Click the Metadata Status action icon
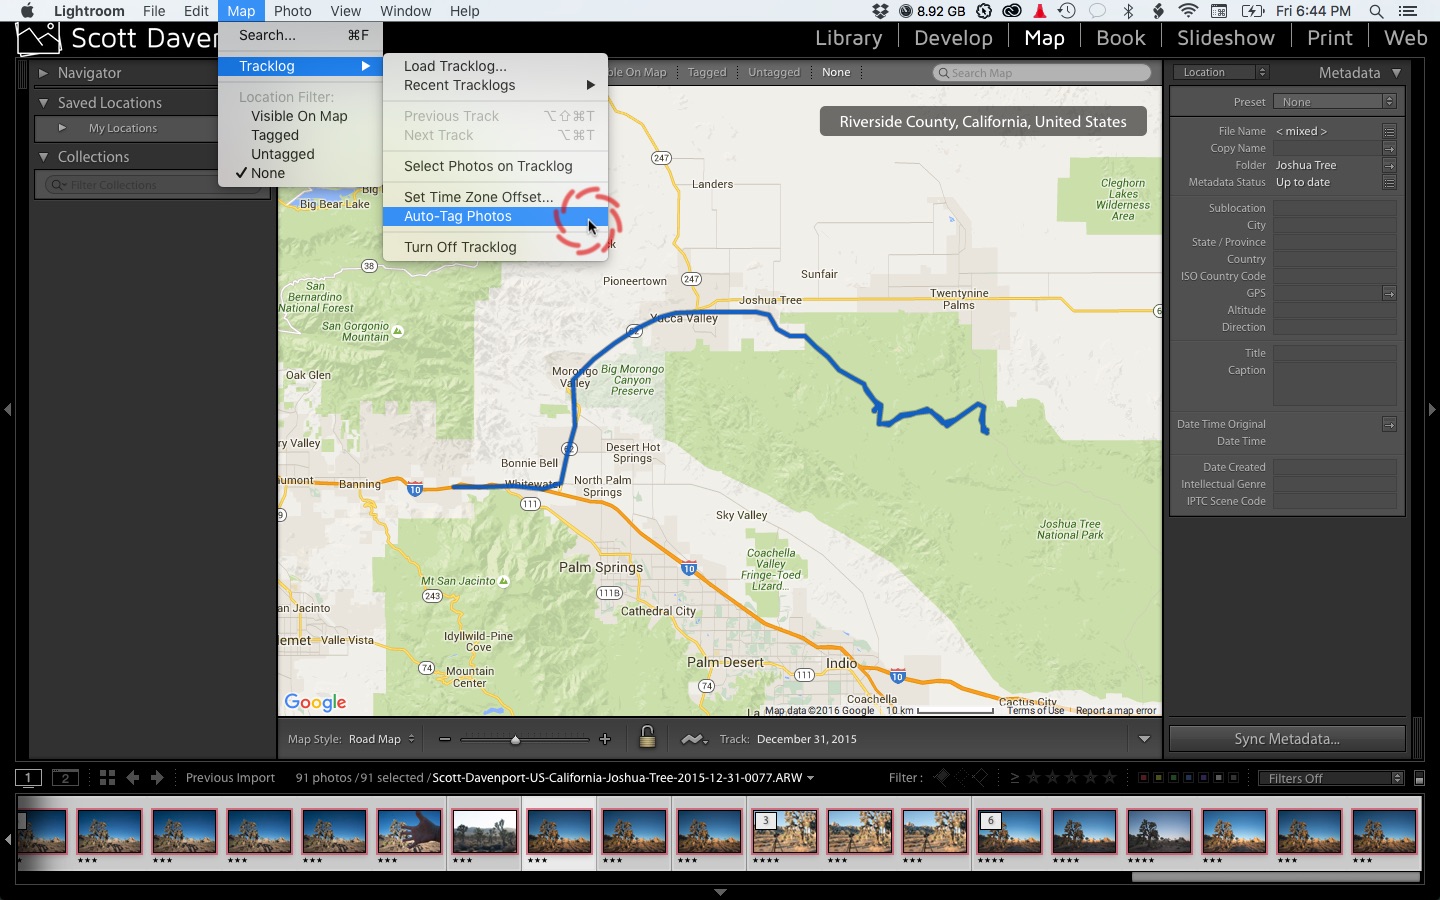This screenshot has height=900, width=1440. pos(1389,182)
